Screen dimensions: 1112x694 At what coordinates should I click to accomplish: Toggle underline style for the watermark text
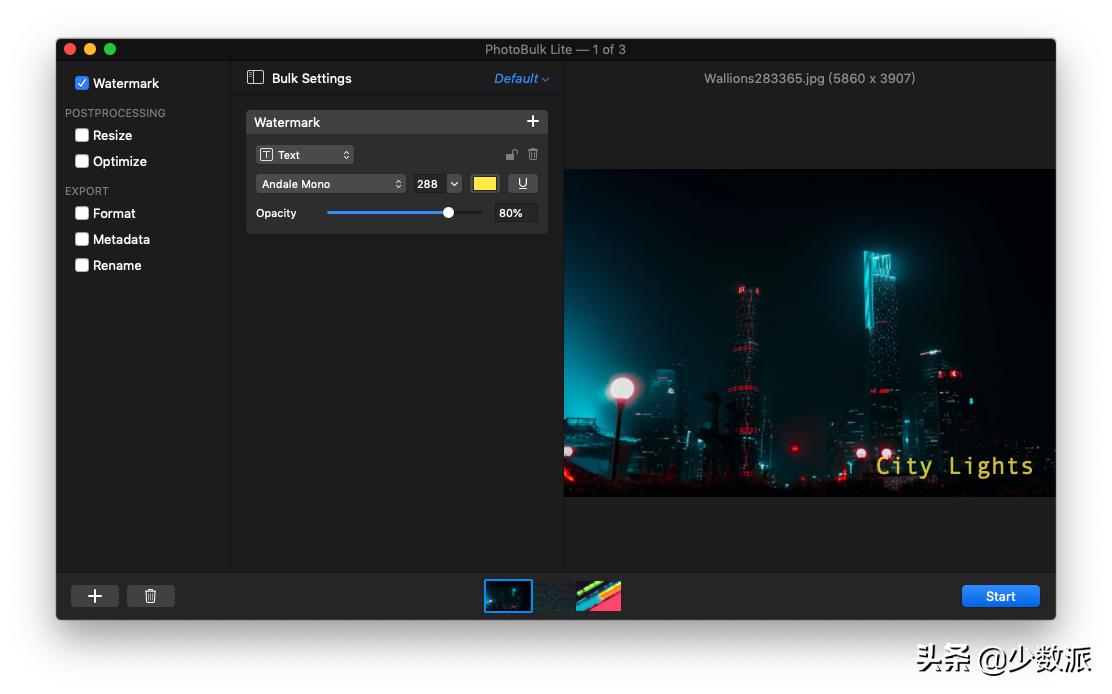(522, 184)
